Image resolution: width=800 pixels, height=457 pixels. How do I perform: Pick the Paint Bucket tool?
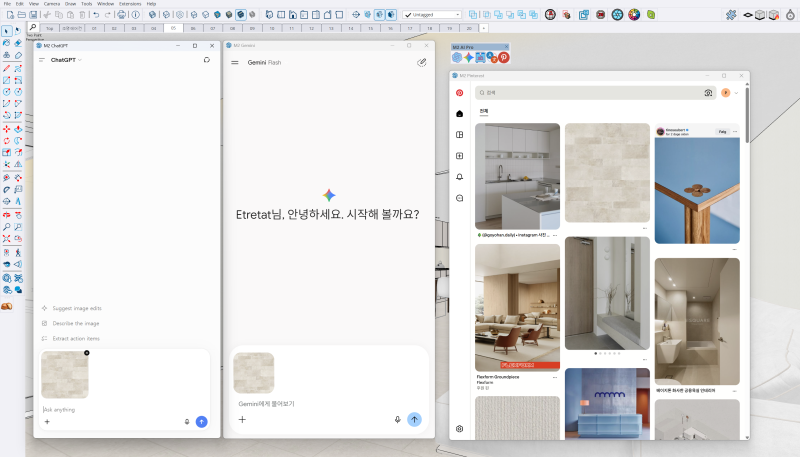6,43
